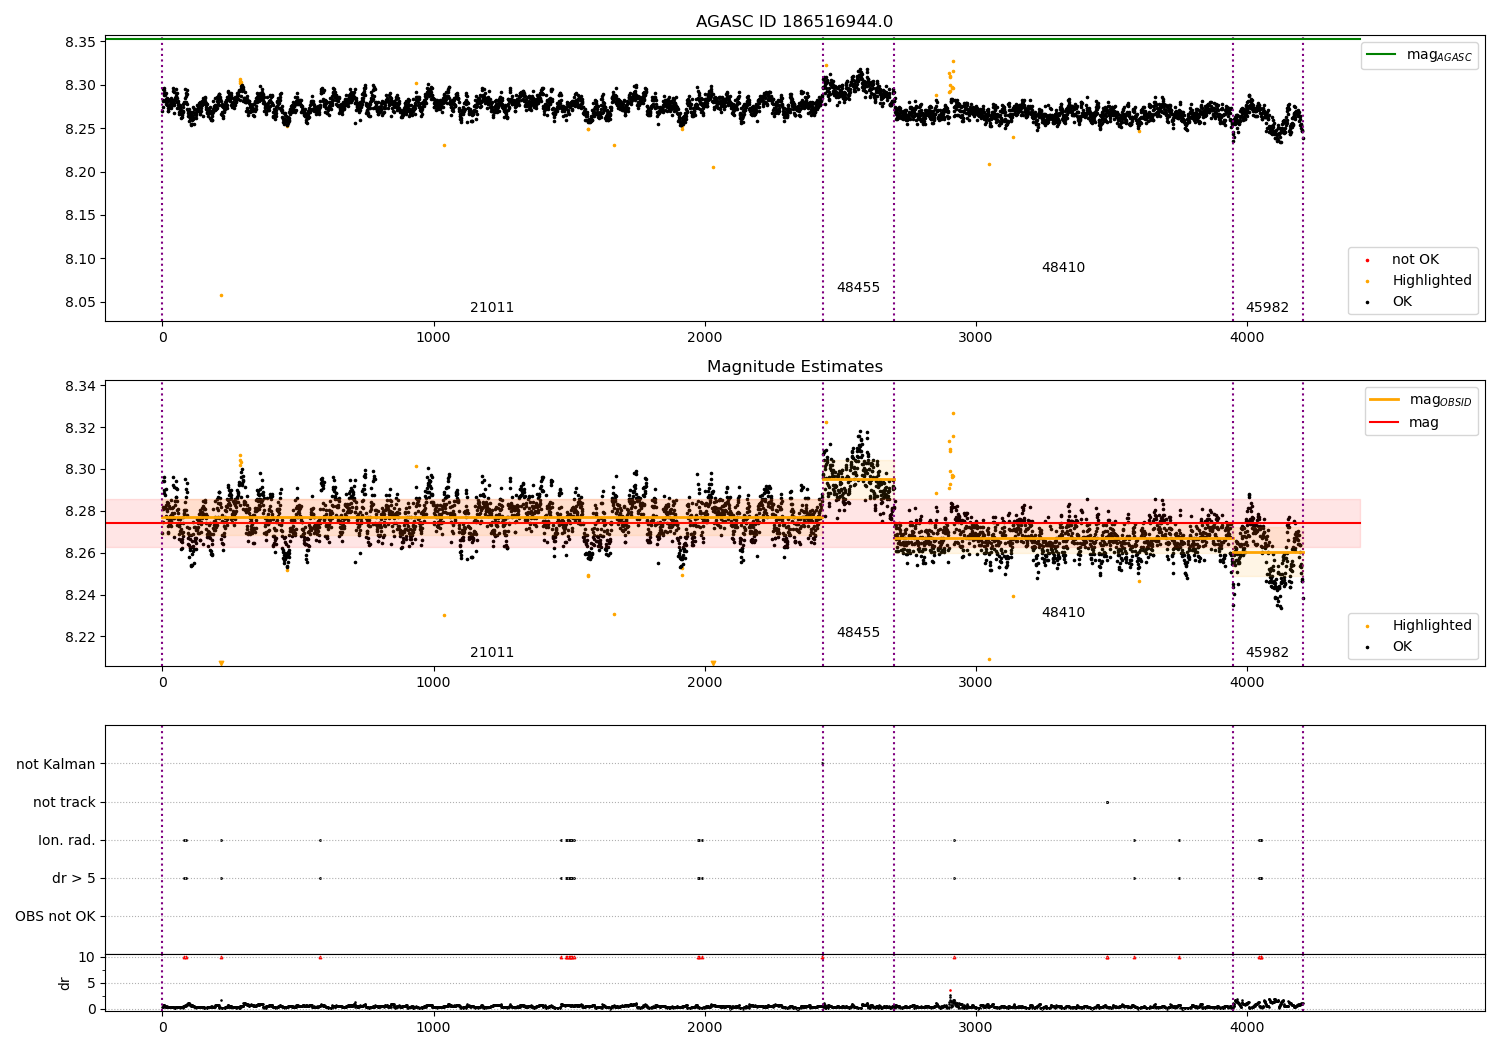Click y-axis tick '8.28' in the middle plot
The width and height of the screenshot is (1500, 1050).
pos(80,512)
